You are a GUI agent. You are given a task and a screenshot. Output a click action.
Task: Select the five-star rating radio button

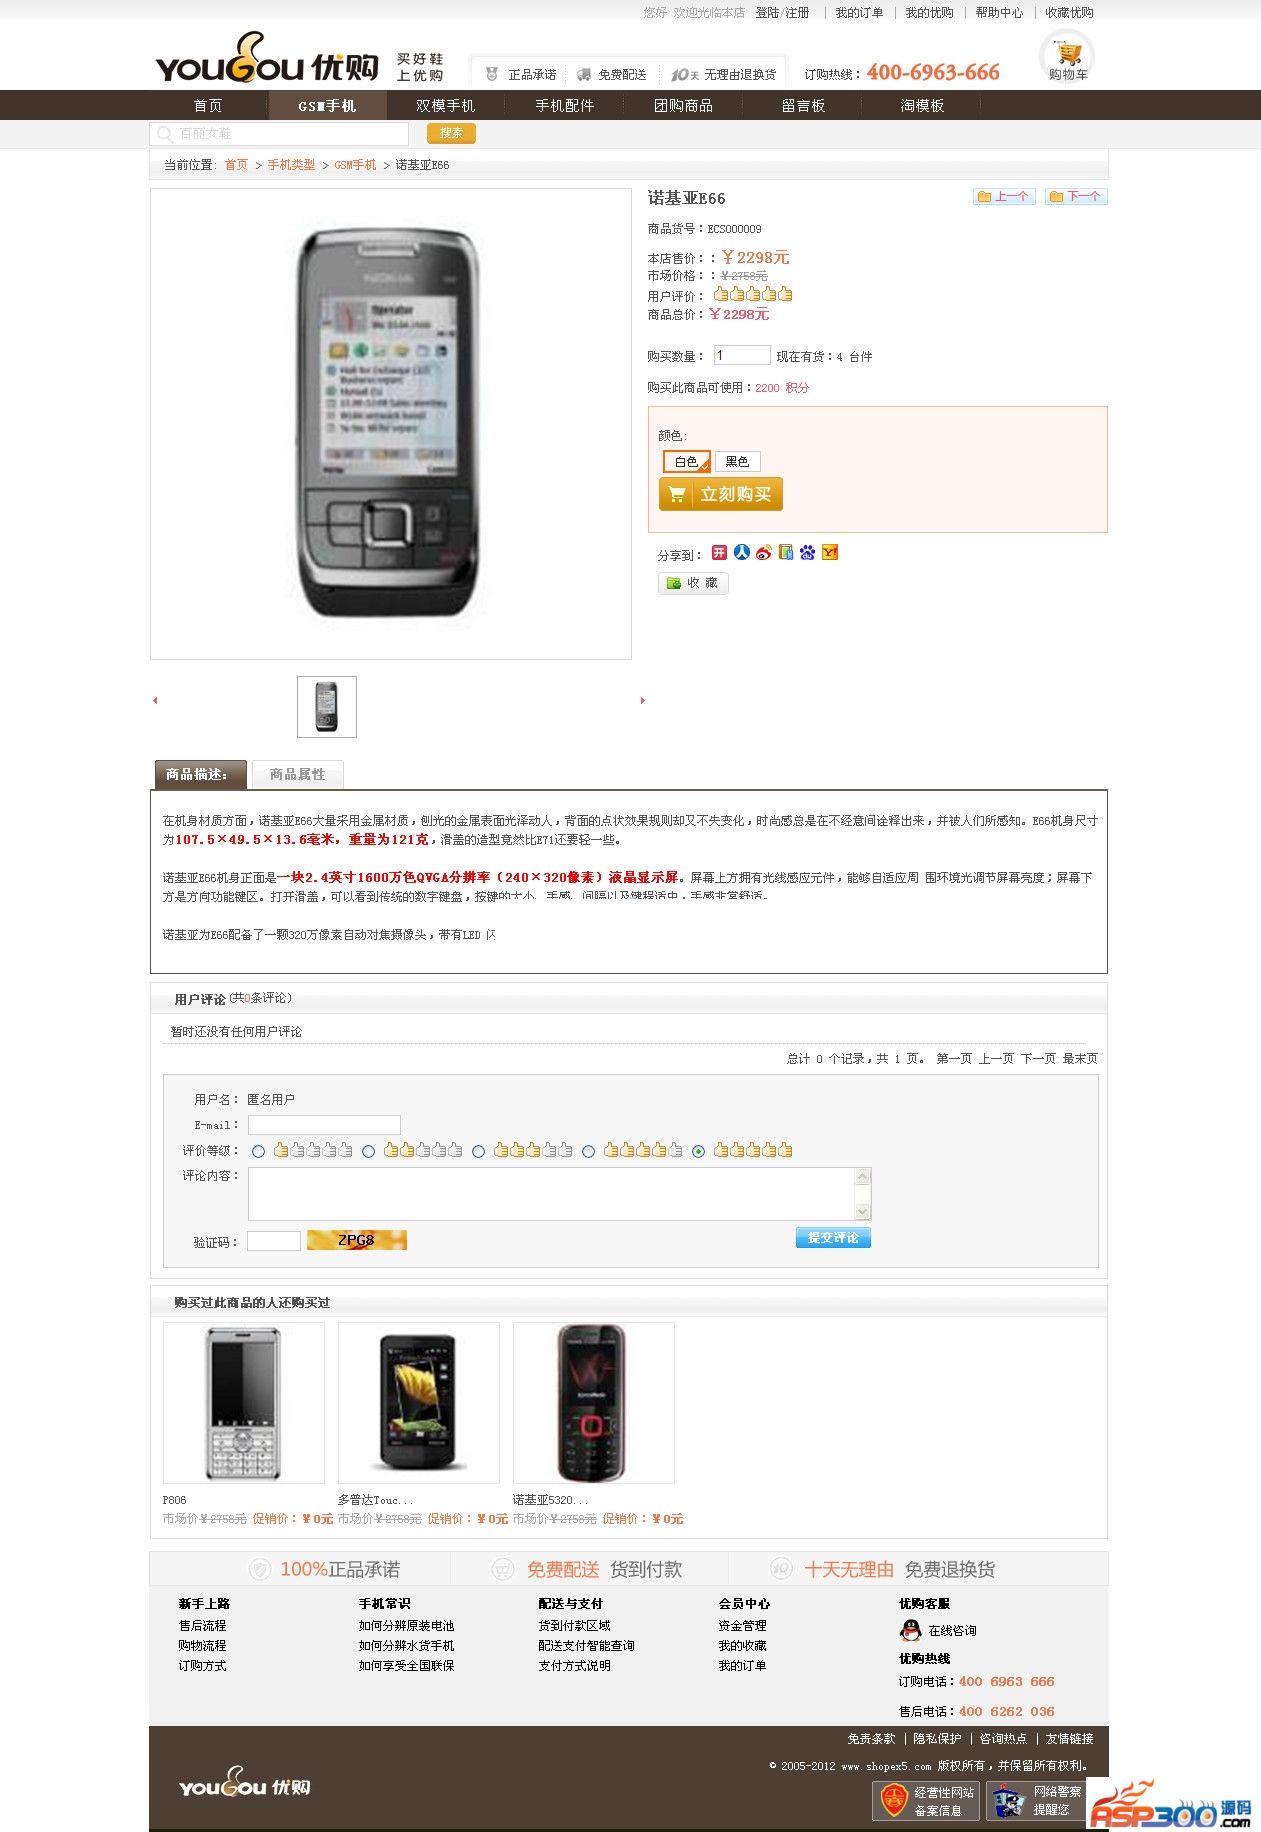[699, 1151]
